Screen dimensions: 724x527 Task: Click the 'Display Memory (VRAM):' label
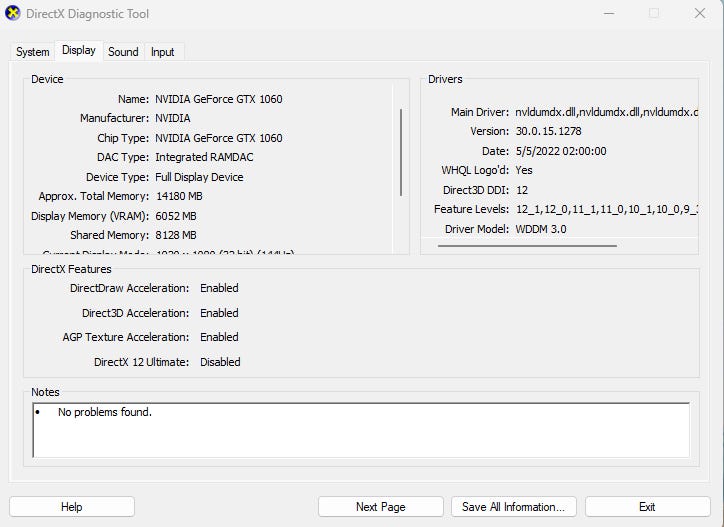pos(90,216)
